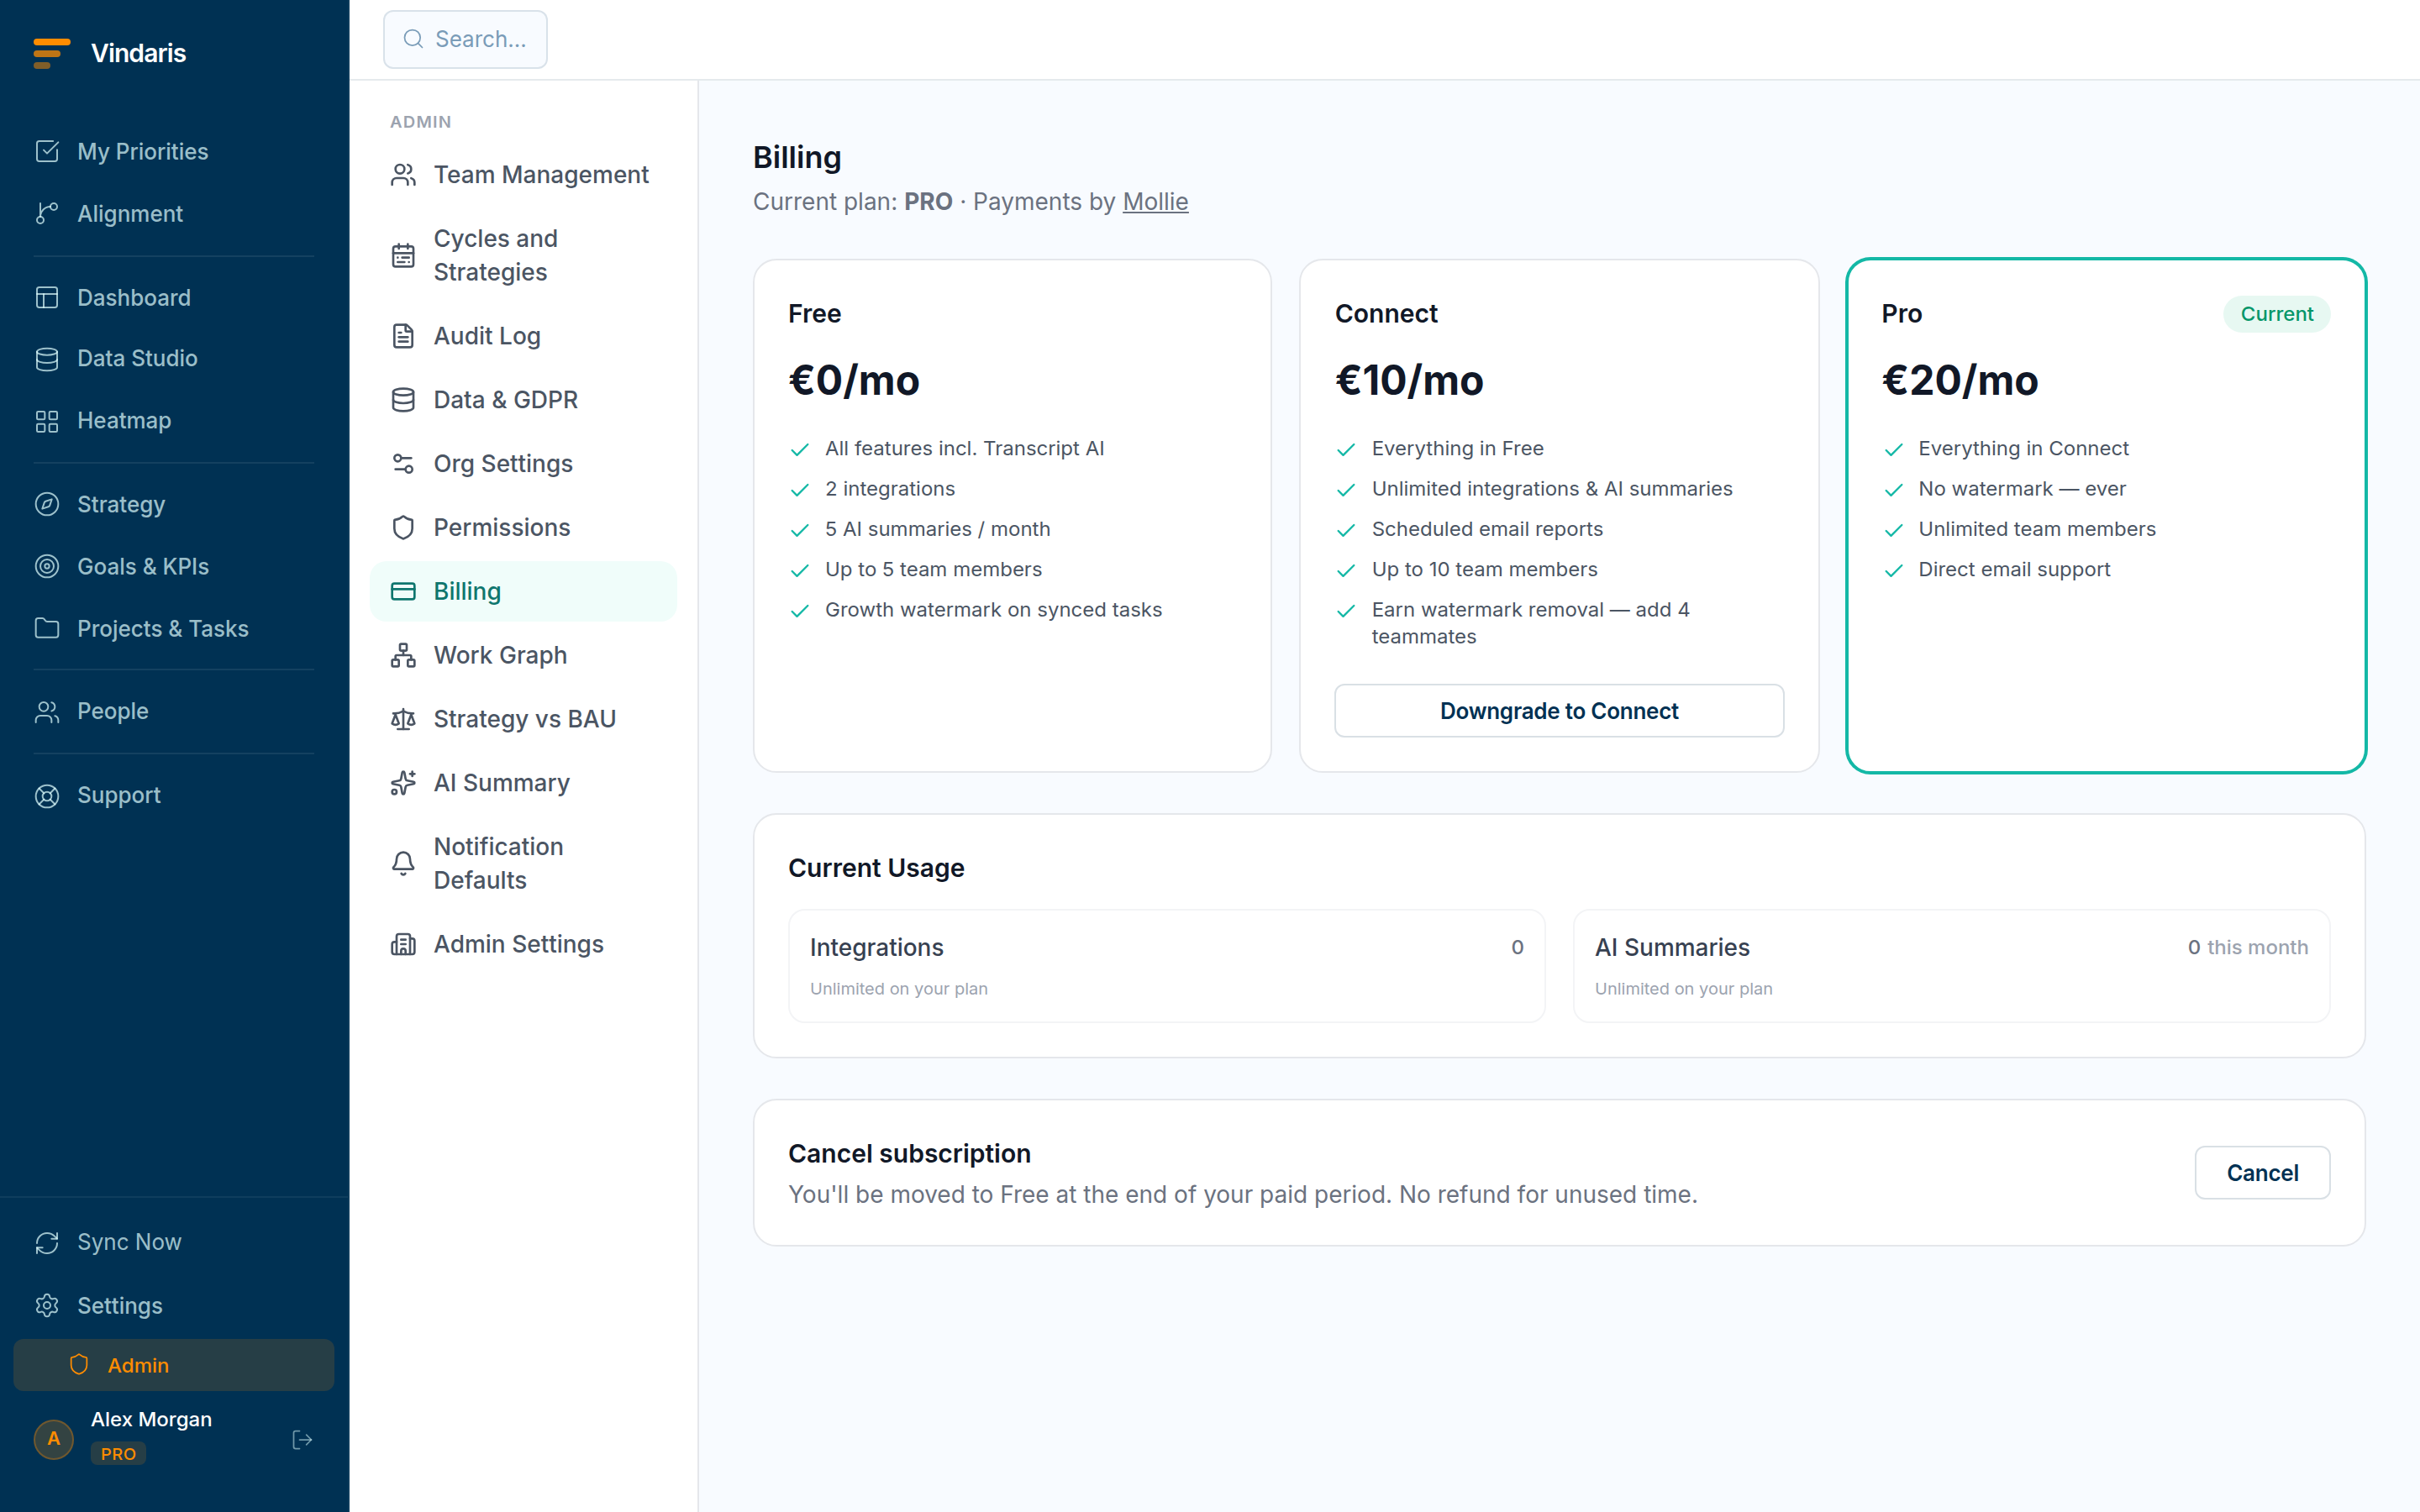Click the My Priorities checkbox icon
The height and width of the screenshot is (1512, 2420).
(47, 151)
